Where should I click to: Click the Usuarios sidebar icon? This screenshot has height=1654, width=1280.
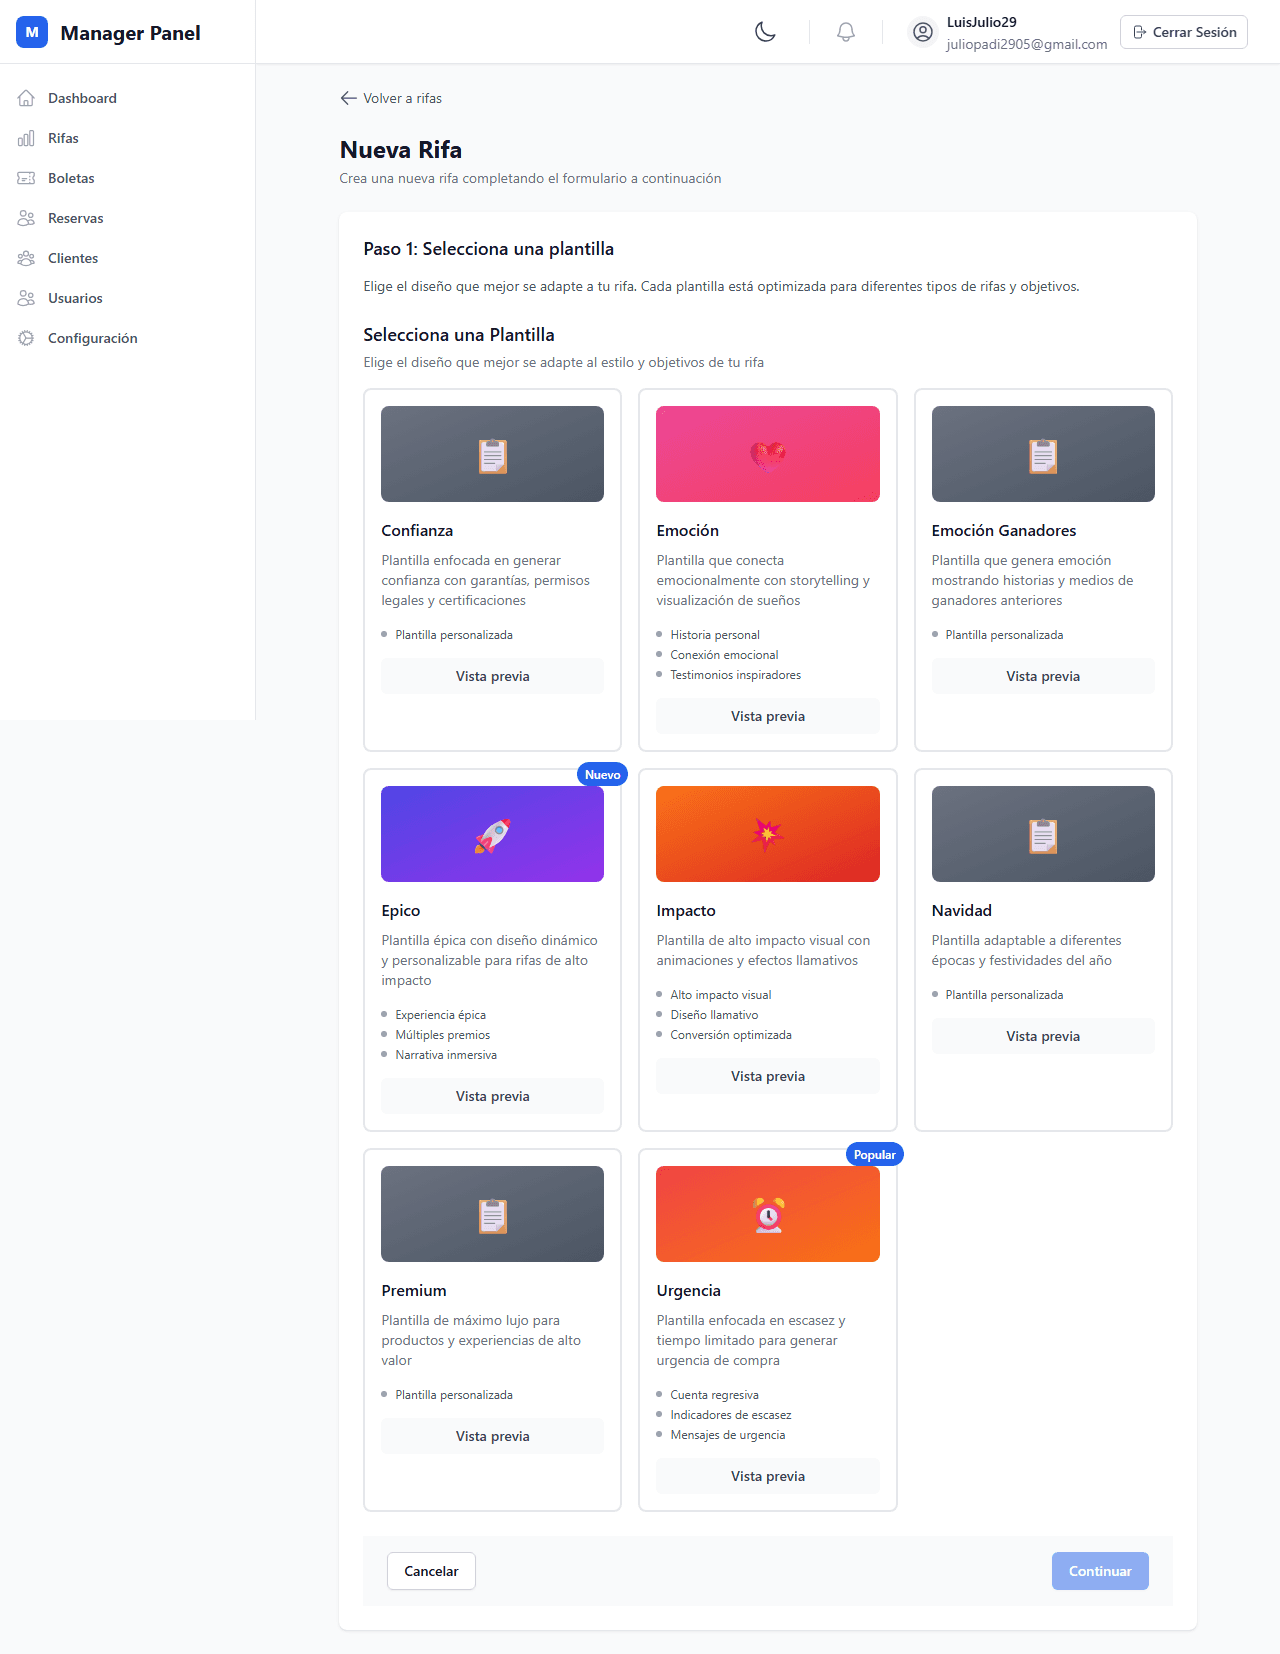pyautogui.click(x=26, y=298)
